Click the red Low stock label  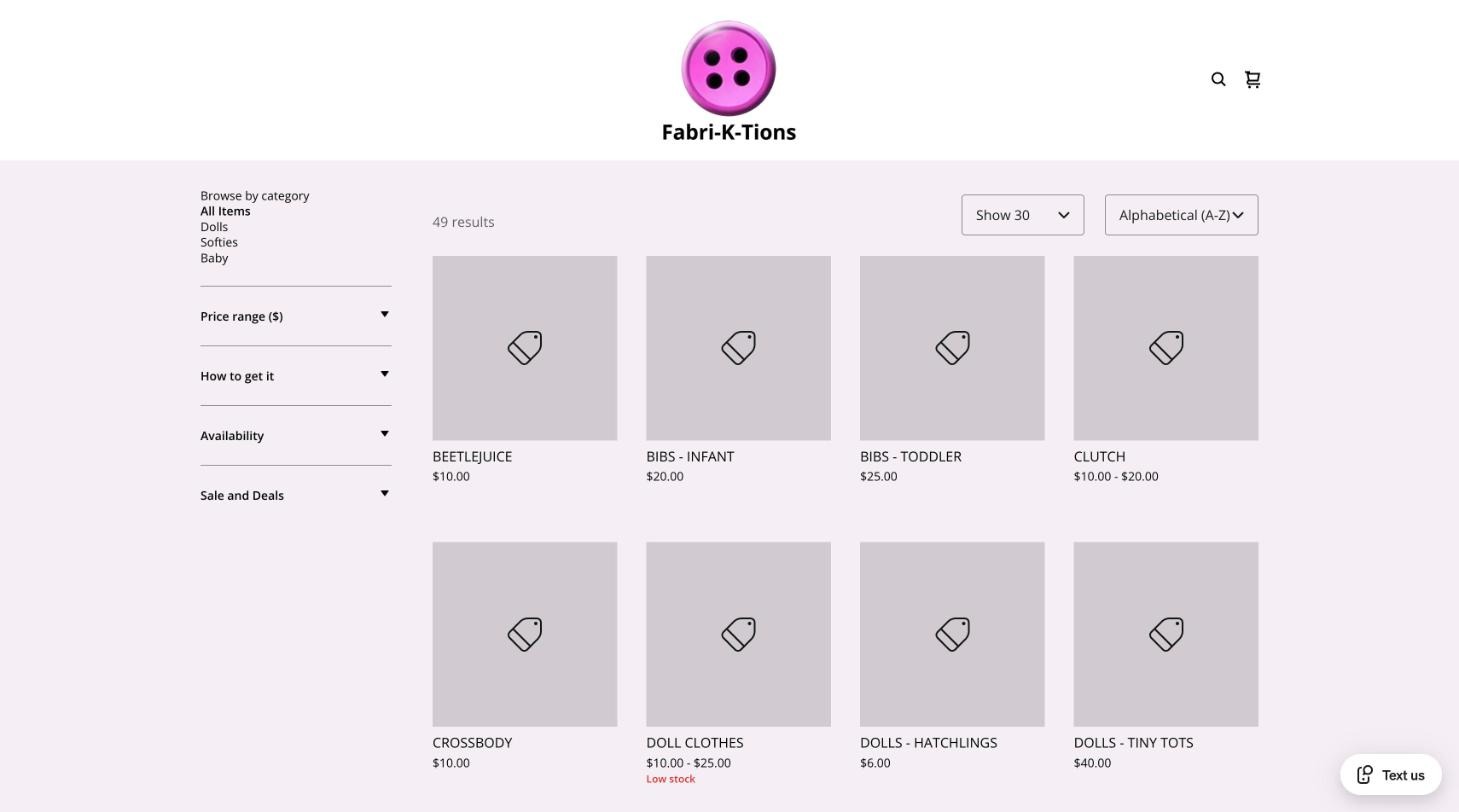click(670, 779)
